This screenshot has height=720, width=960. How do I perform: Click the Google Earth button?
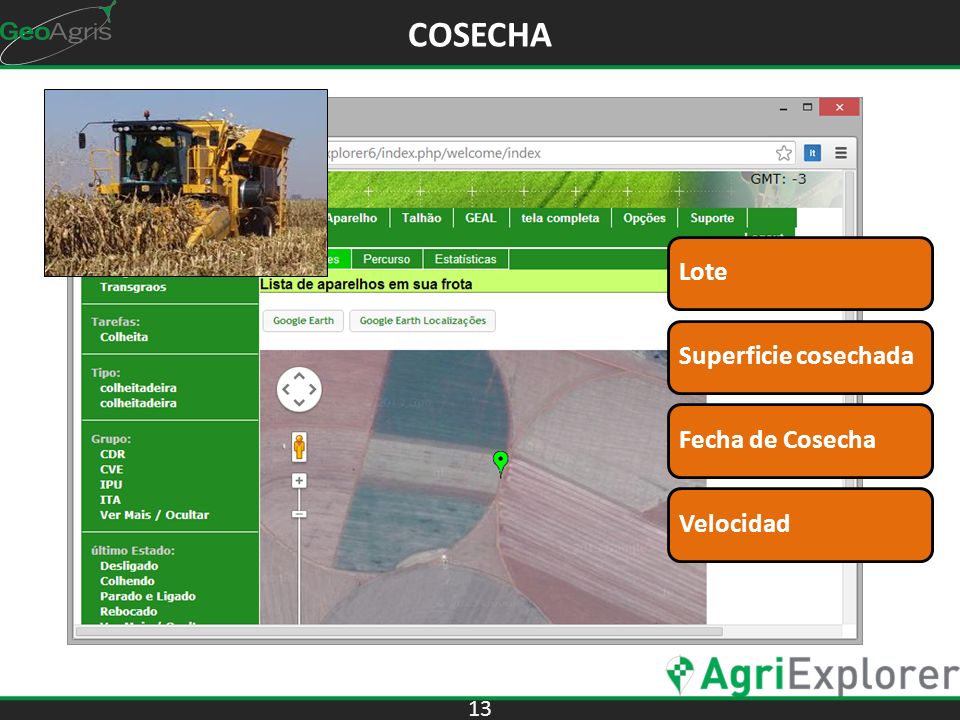[x=303, y=321]
